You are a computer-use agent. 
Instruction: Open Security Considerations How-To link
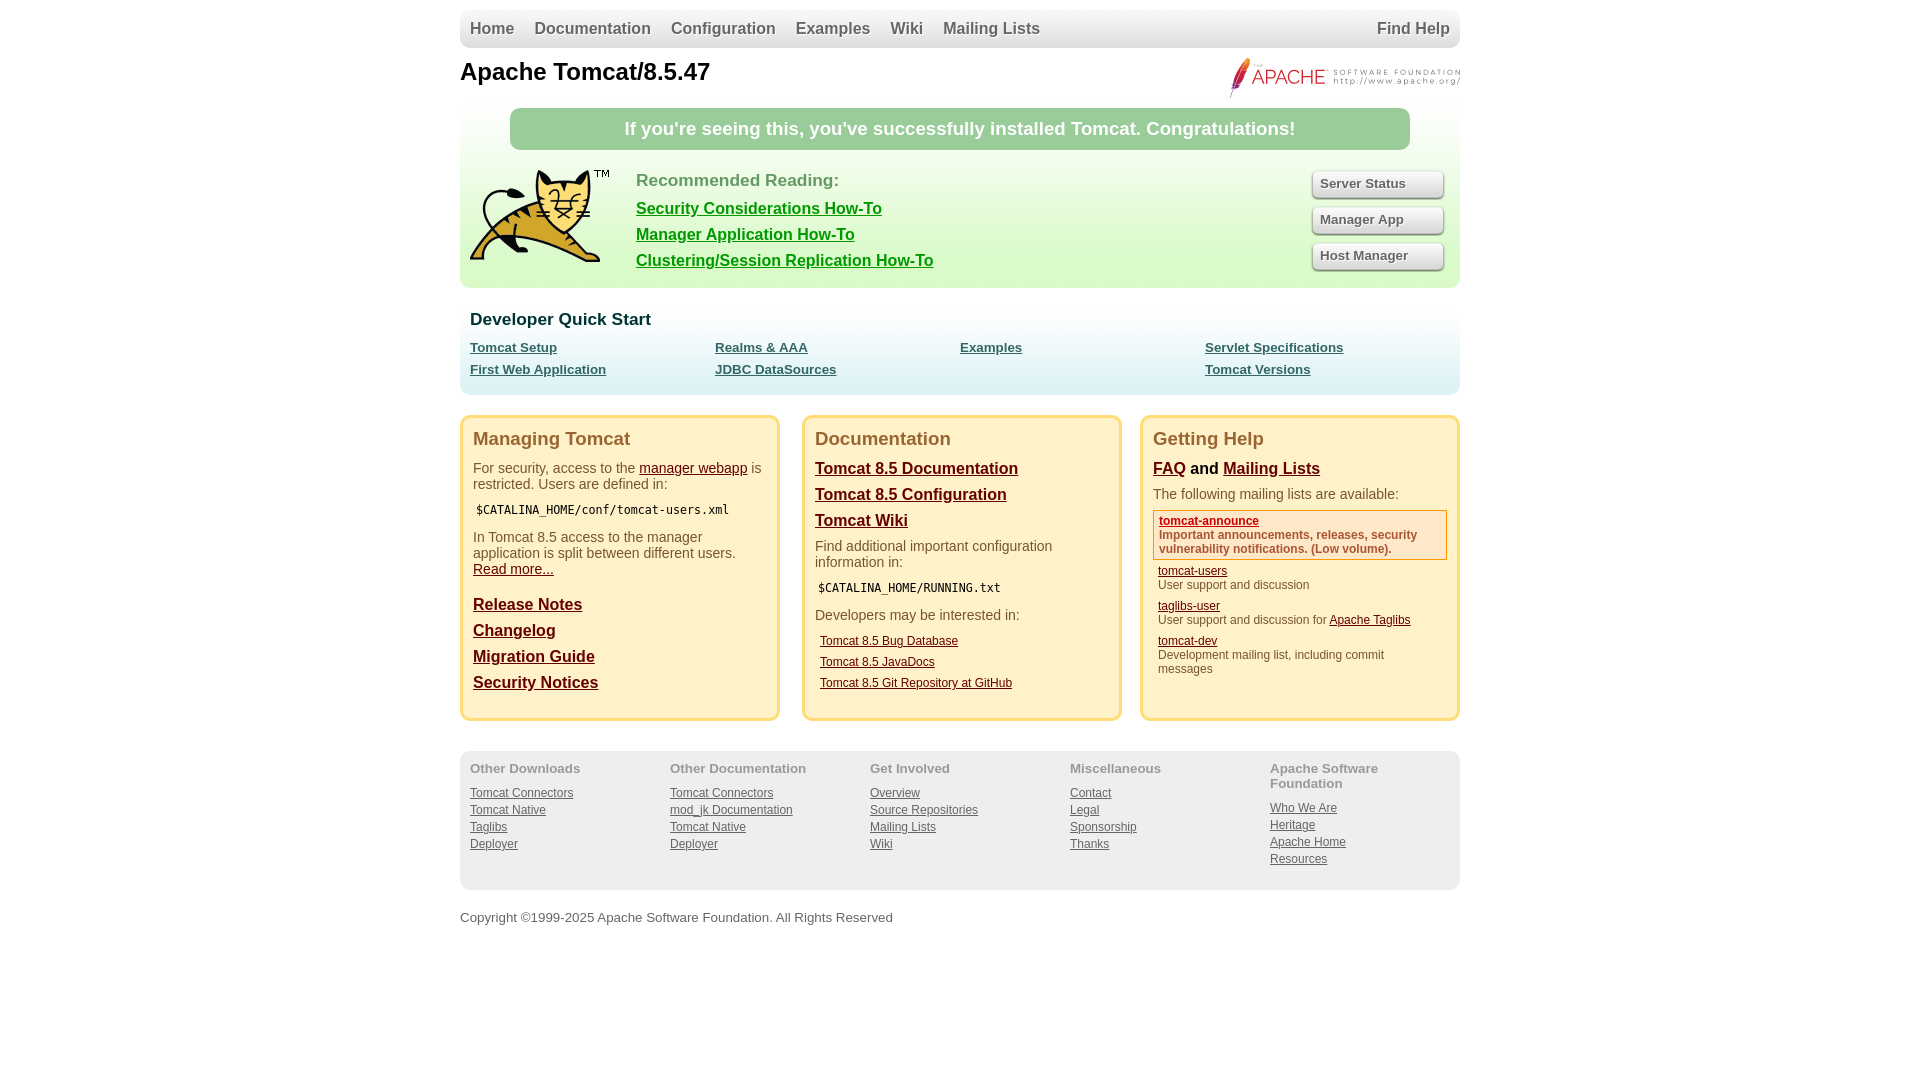(759, 209)
